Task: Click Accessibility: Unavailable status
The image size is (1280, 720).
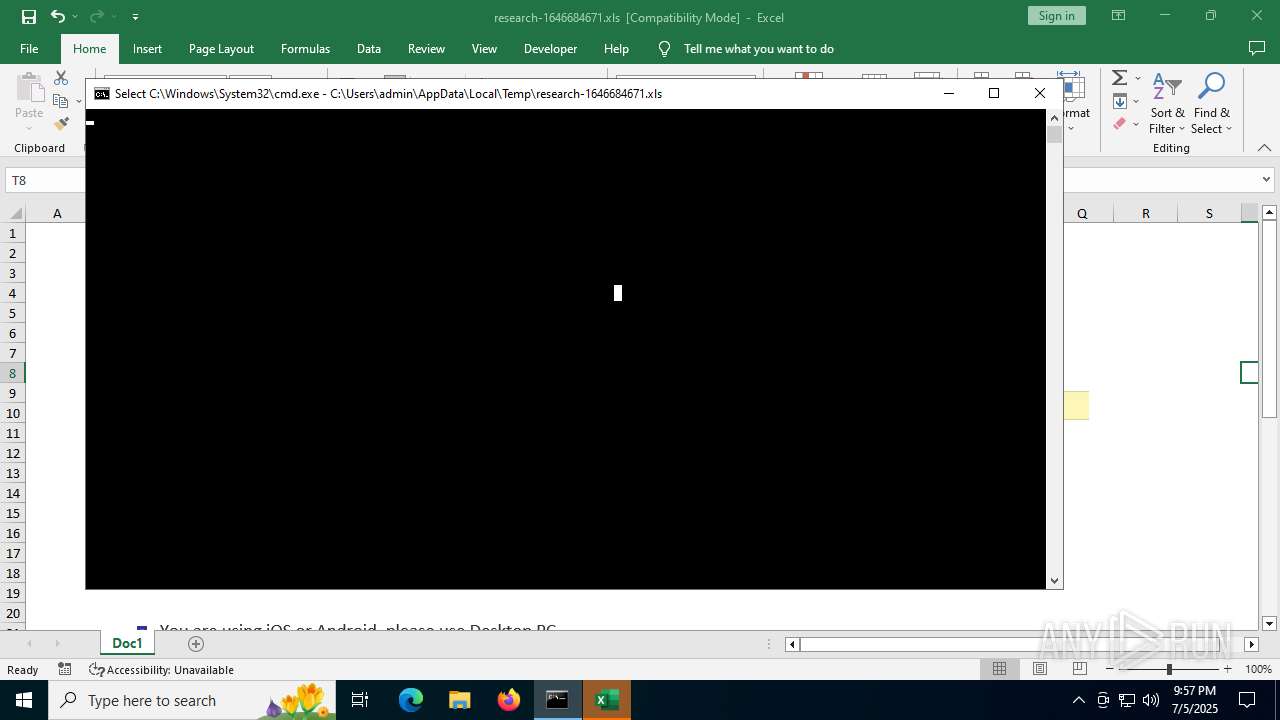Action: (x=161, y=669)
